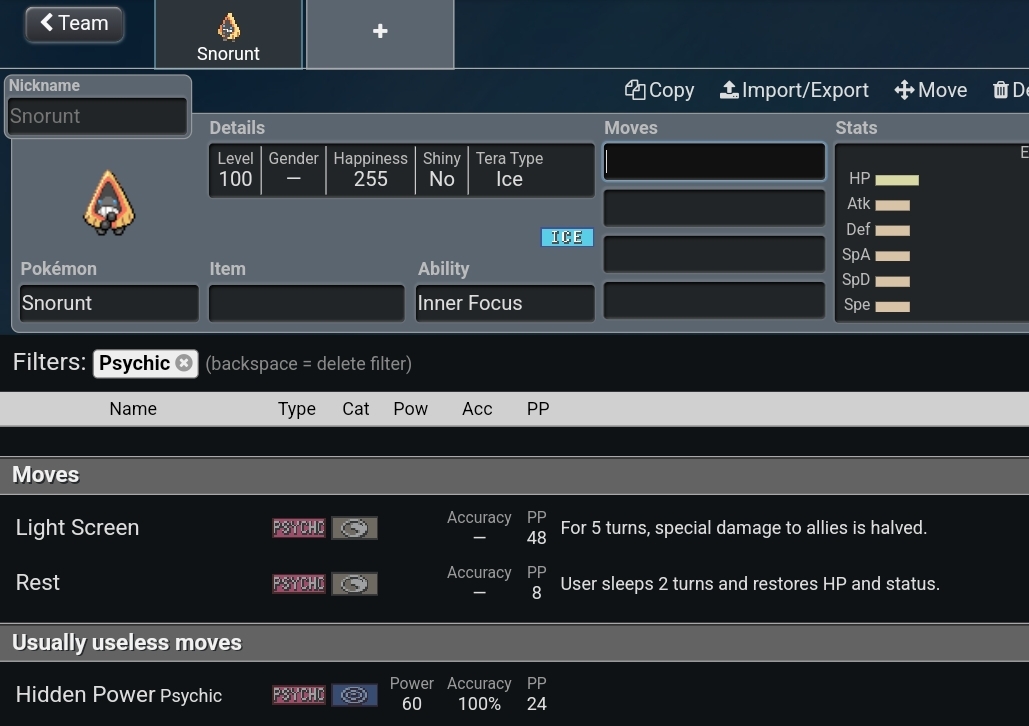Viewport: 1029px width, 726px height.
Task: Click the Move button in toolbar
Action: point(931,90)
